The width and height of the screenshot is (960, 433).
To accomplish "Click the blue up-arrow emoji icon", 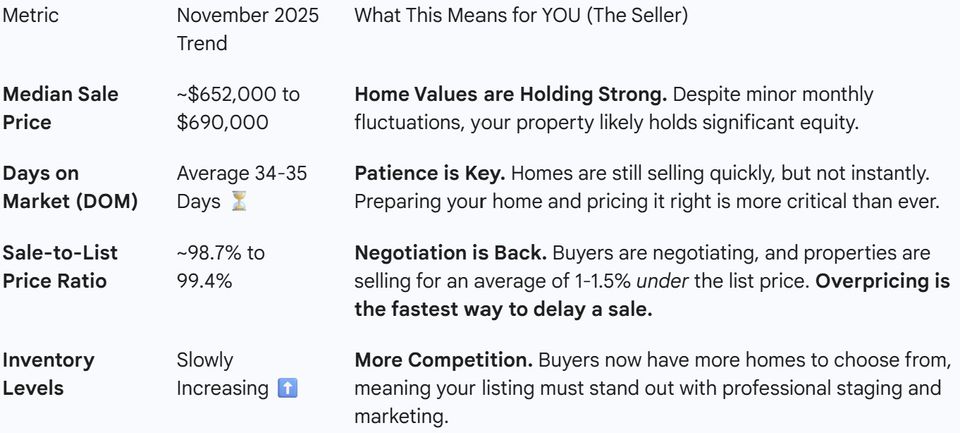I will pos(287,388).
